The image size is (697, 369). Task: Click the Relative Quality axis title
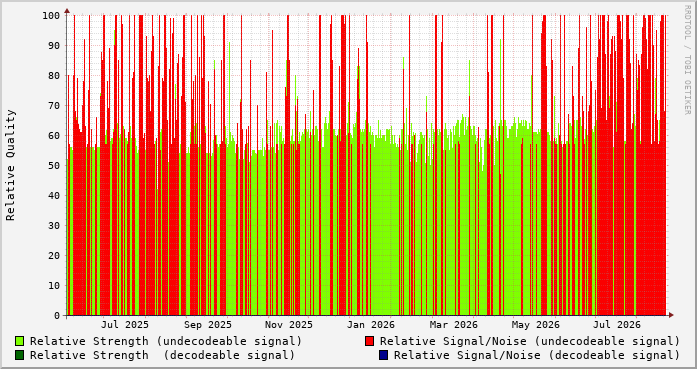(11, 165)
